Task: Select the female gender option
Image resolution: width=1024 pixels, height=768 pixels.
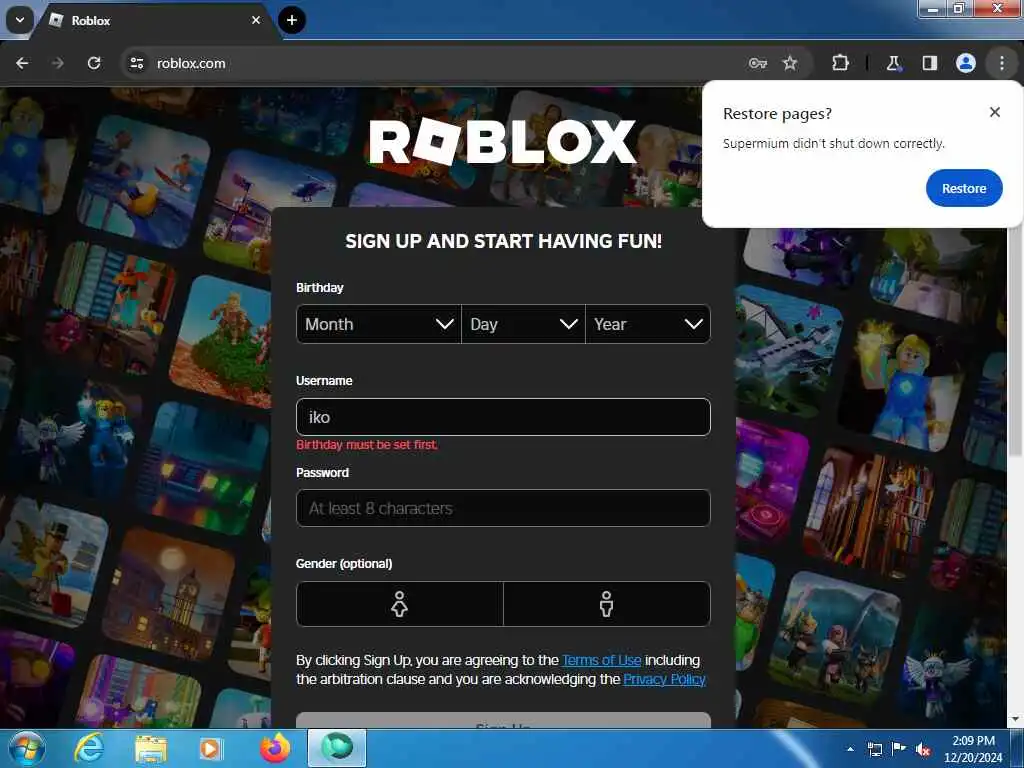Action: (400, 604)
